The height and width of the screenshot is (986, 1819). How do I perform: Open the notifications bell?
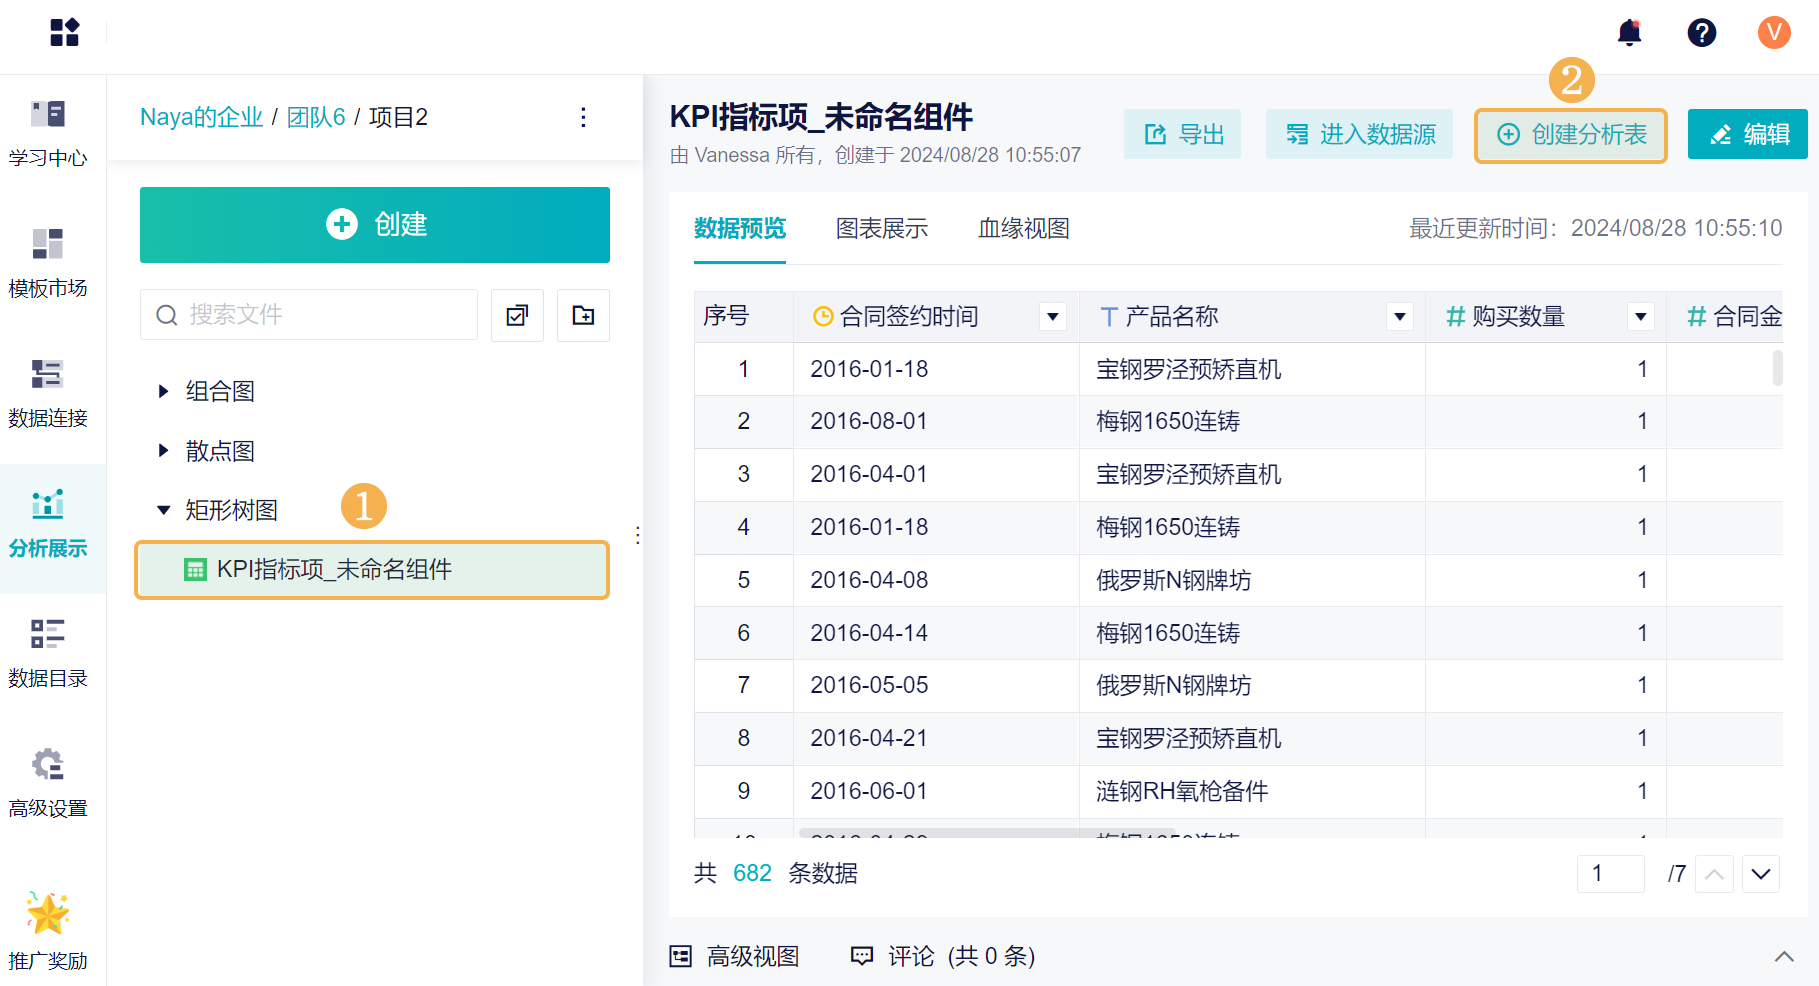click(1629, 33)
